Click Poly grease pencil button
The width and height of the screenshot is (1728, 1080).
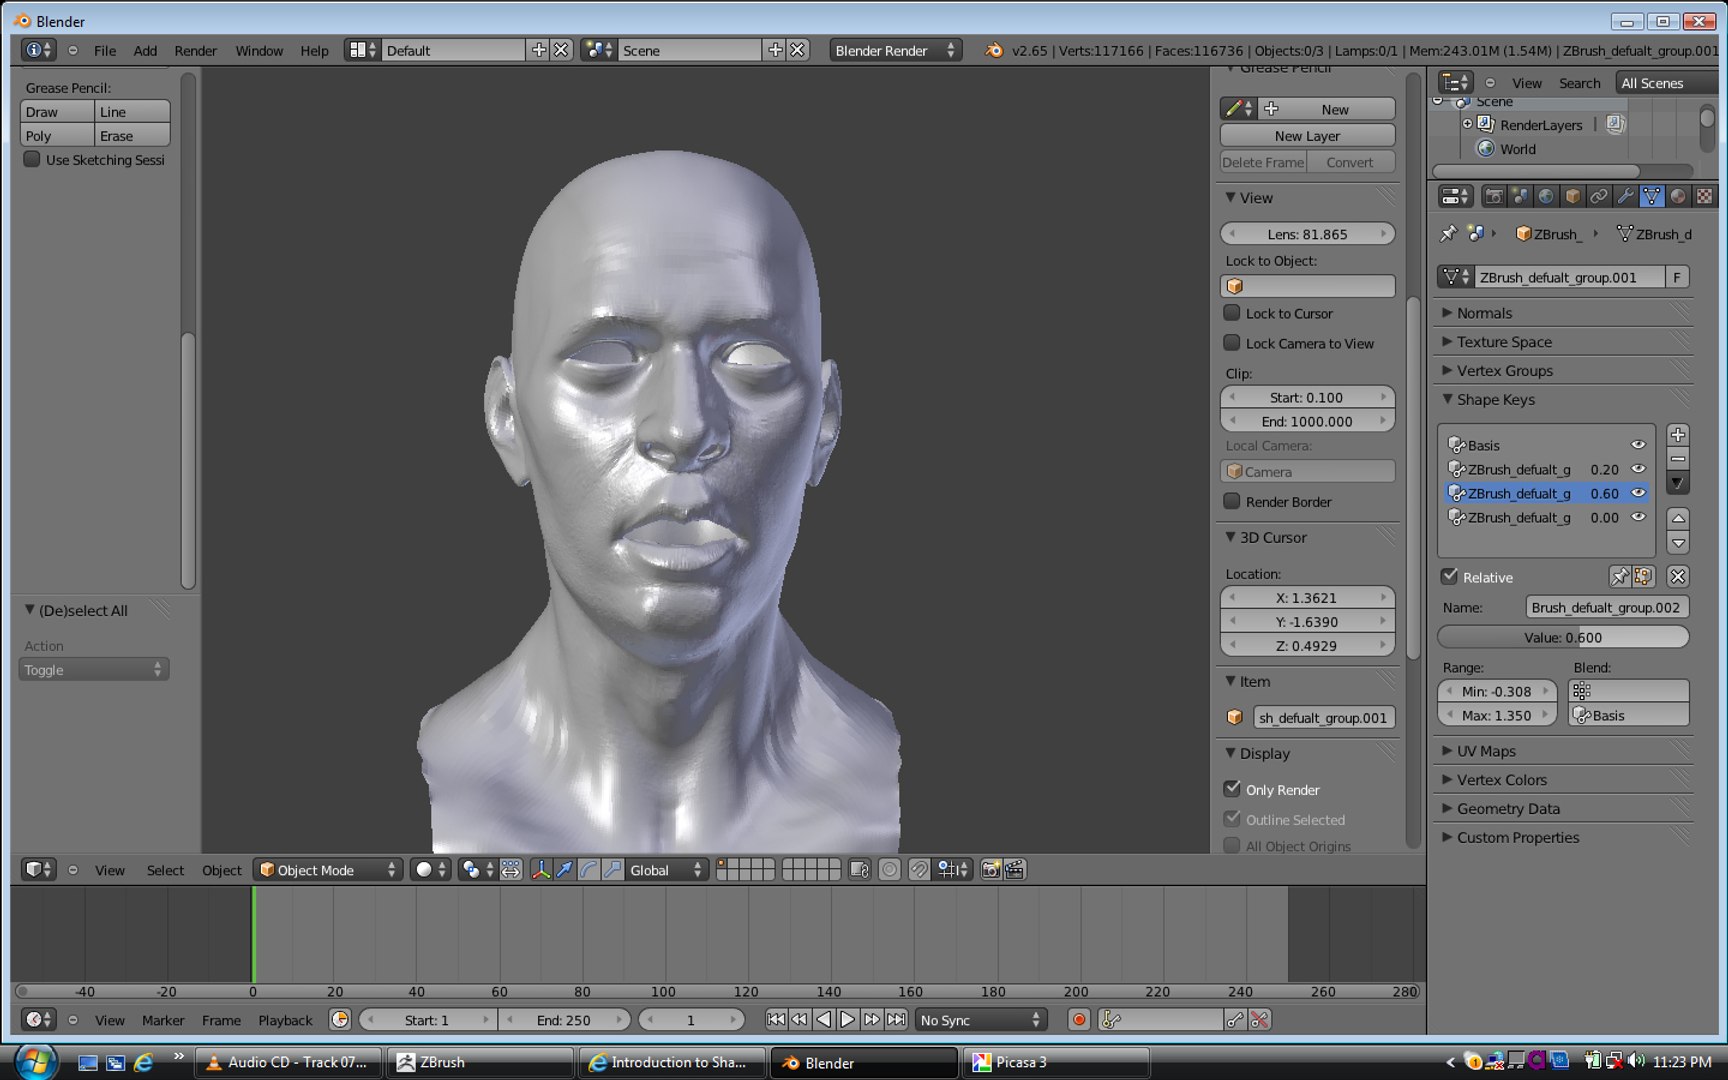click(x=57, y=136)
